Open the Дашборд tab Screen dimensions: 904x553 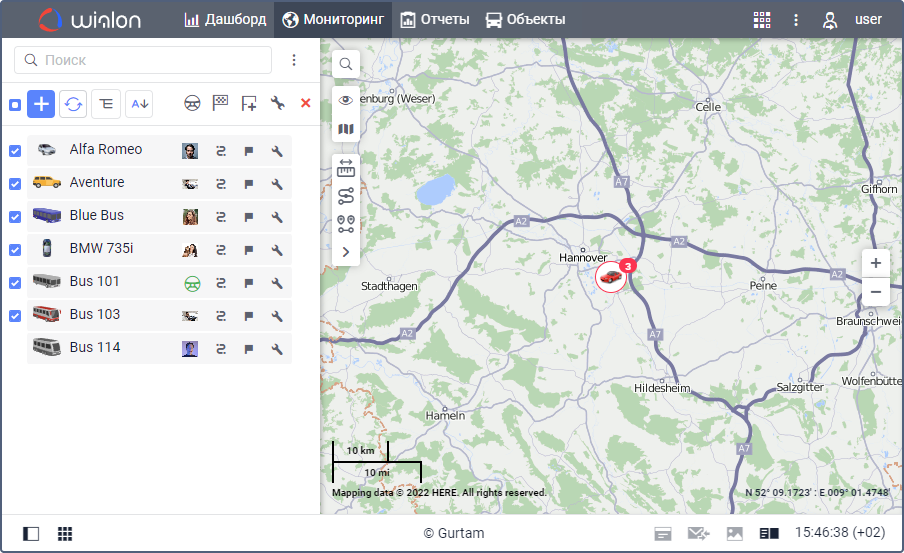[x=225, y=20]
